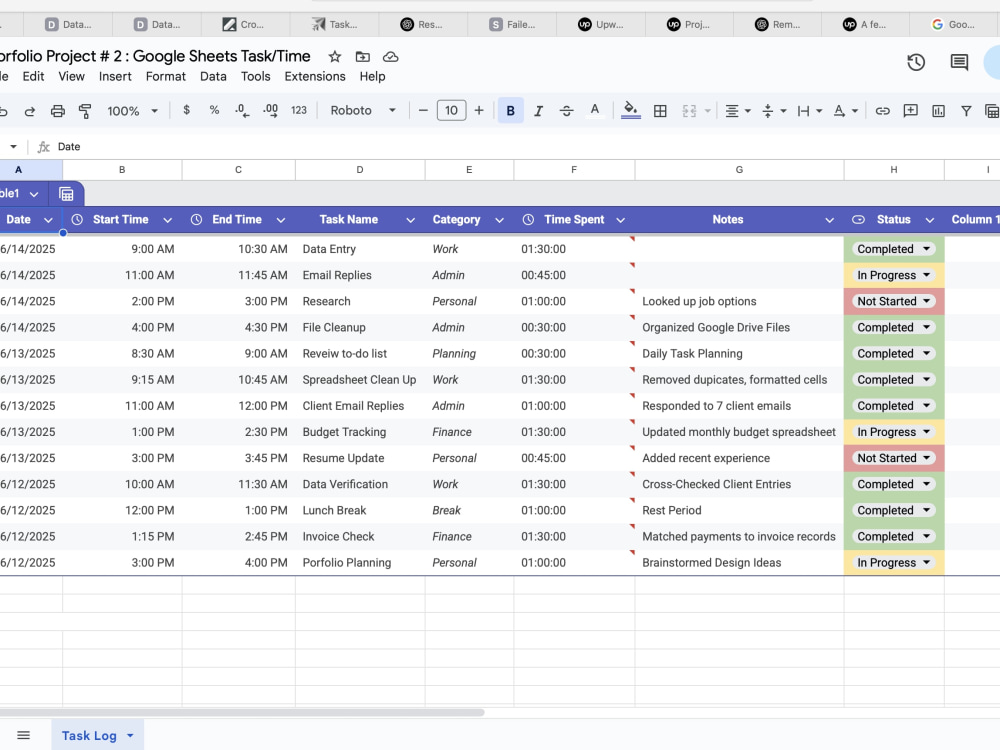Open Task Log sheet tab menu arrow

tap(130, 735)
